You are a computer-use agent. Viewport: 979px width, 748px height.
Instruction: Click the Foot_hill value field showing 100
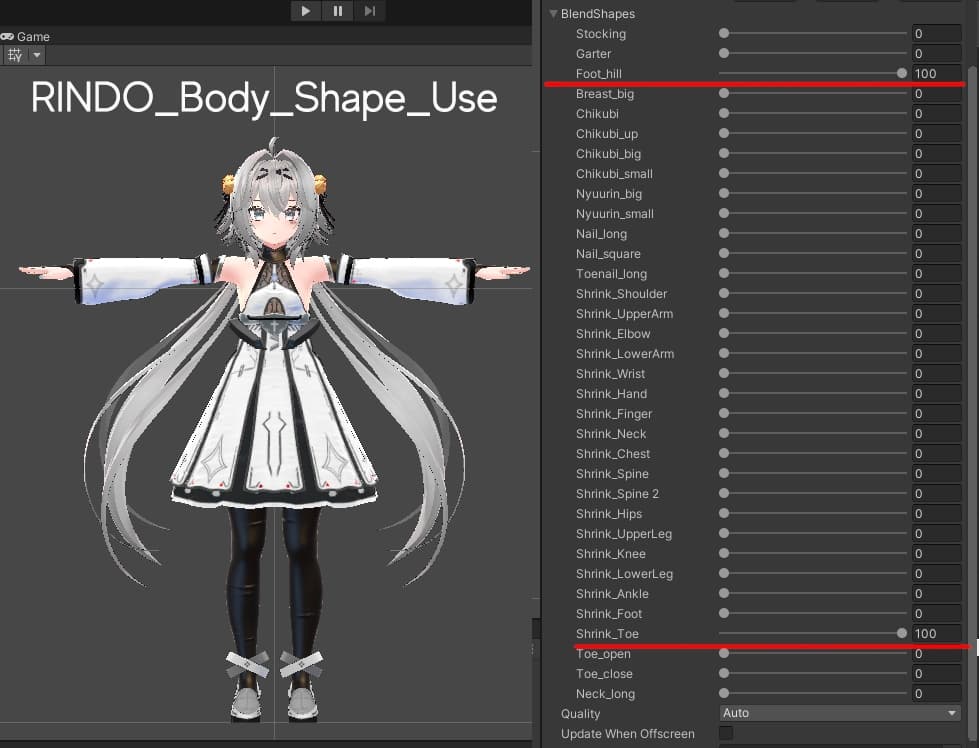coord(935,74)
